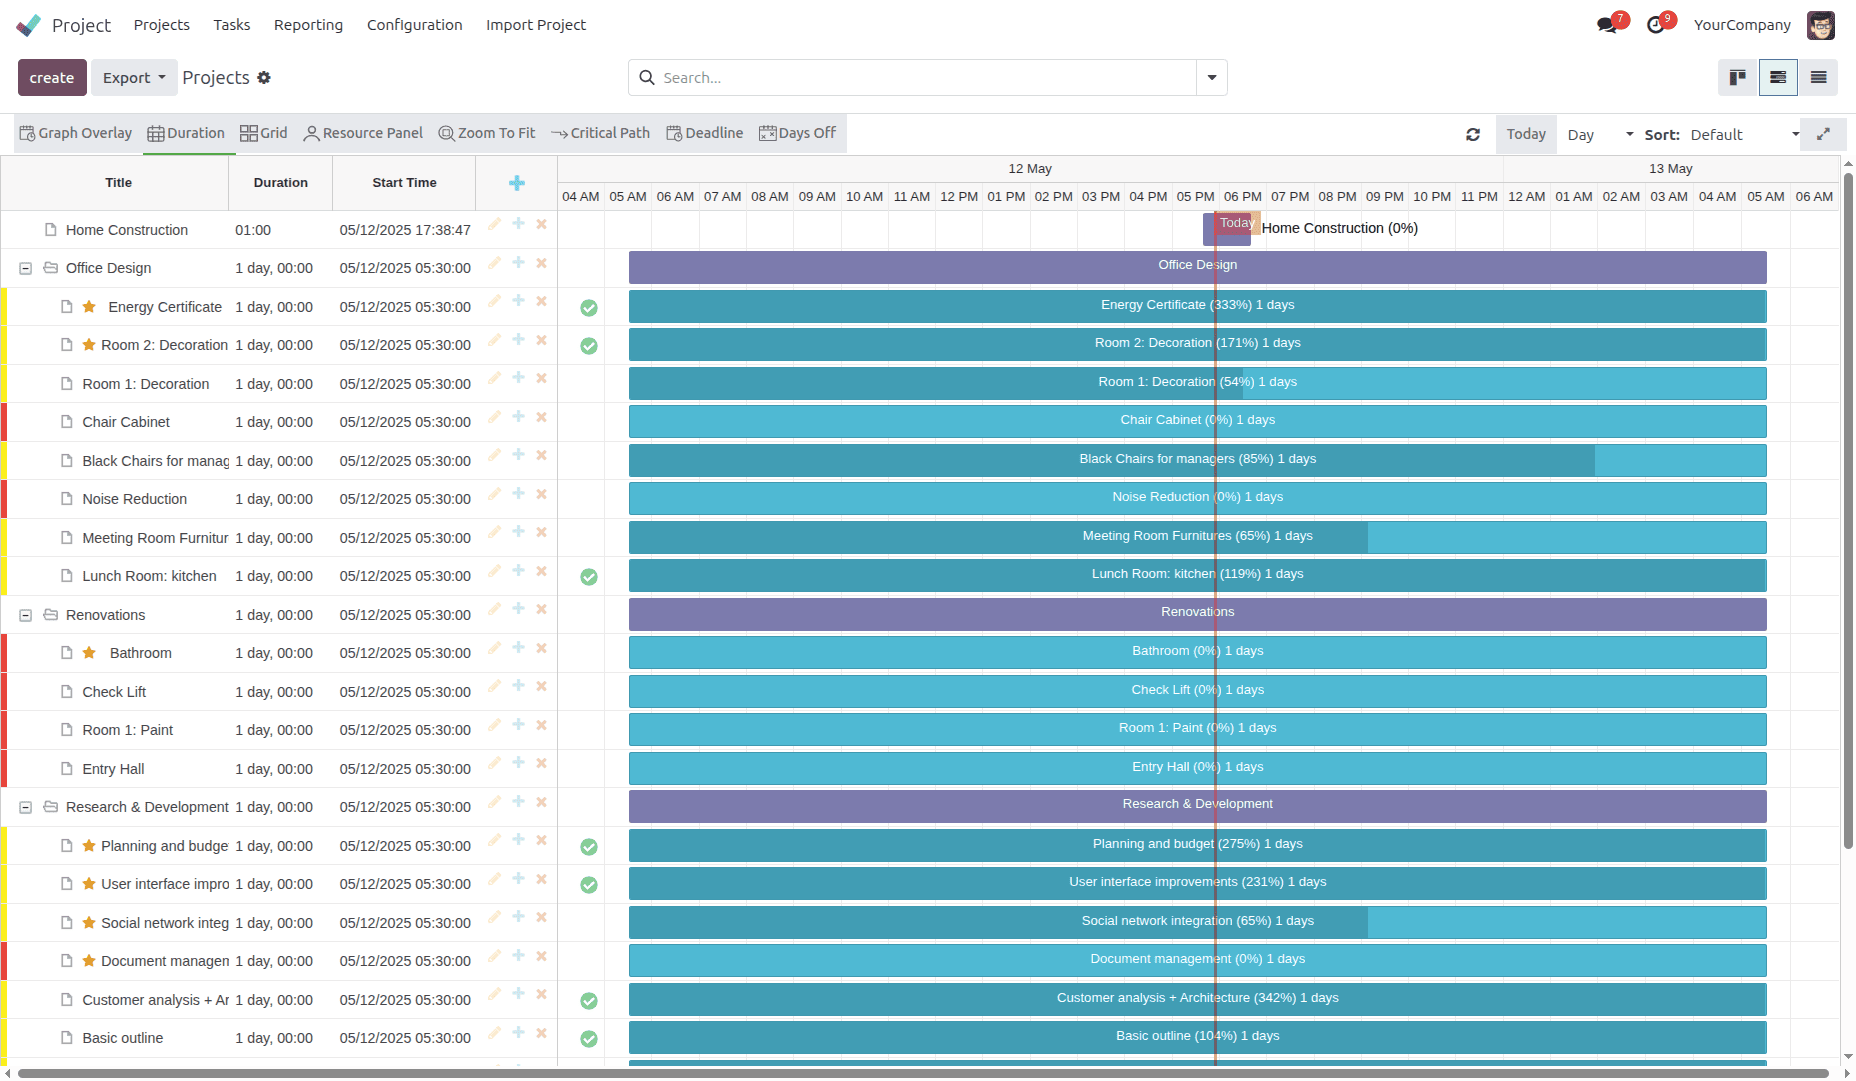Open the Reporting menu
The image size is (1856, 1081).
coord(308,25)
